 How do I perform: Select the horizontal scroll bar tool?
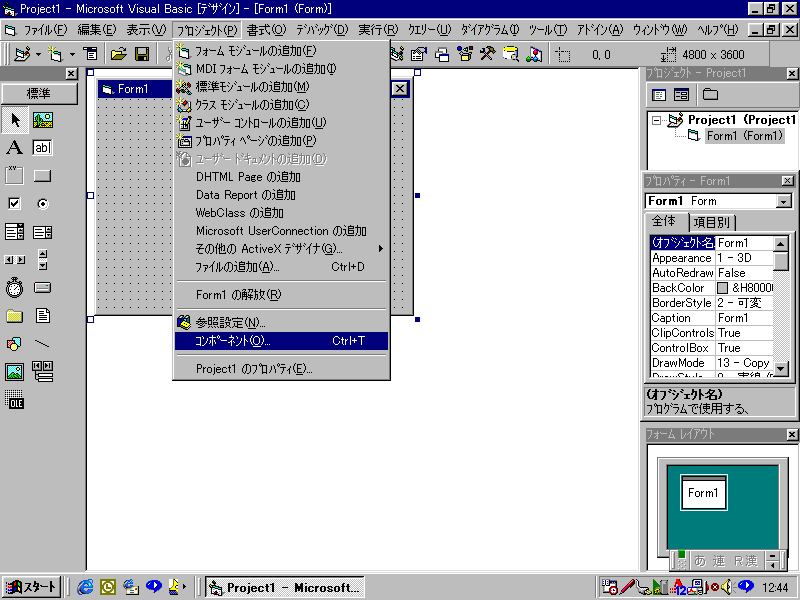point(15,260)
